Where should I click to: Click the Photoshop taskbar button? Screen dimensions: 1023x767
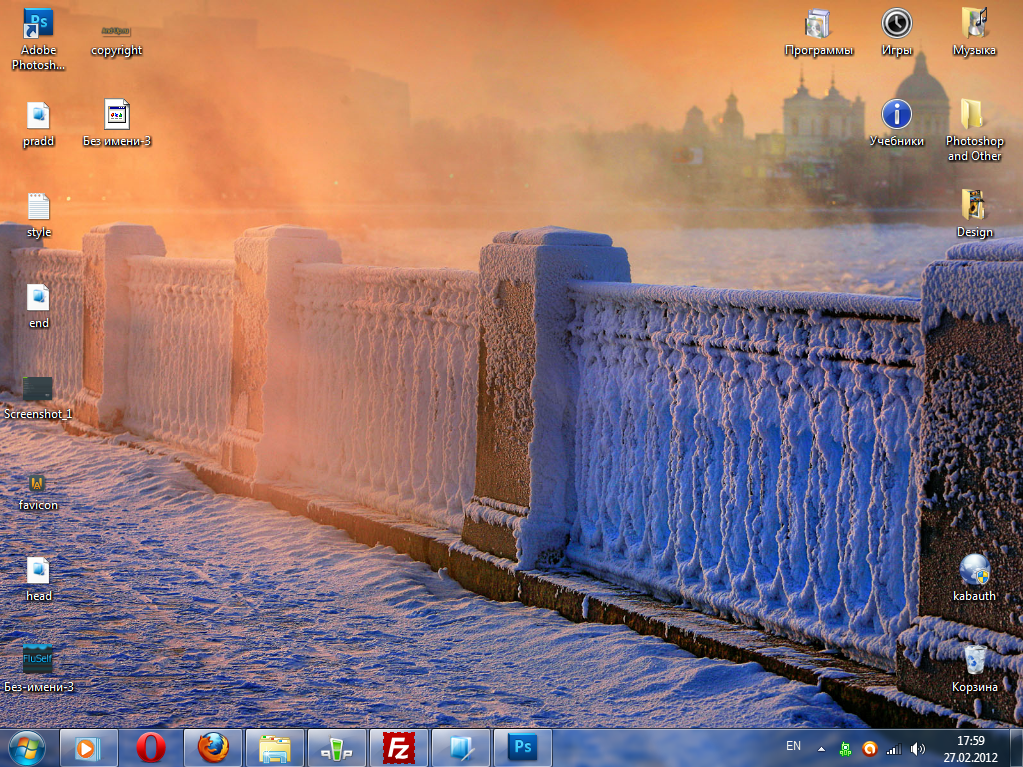pyautogui.click(x=522, y=747)
